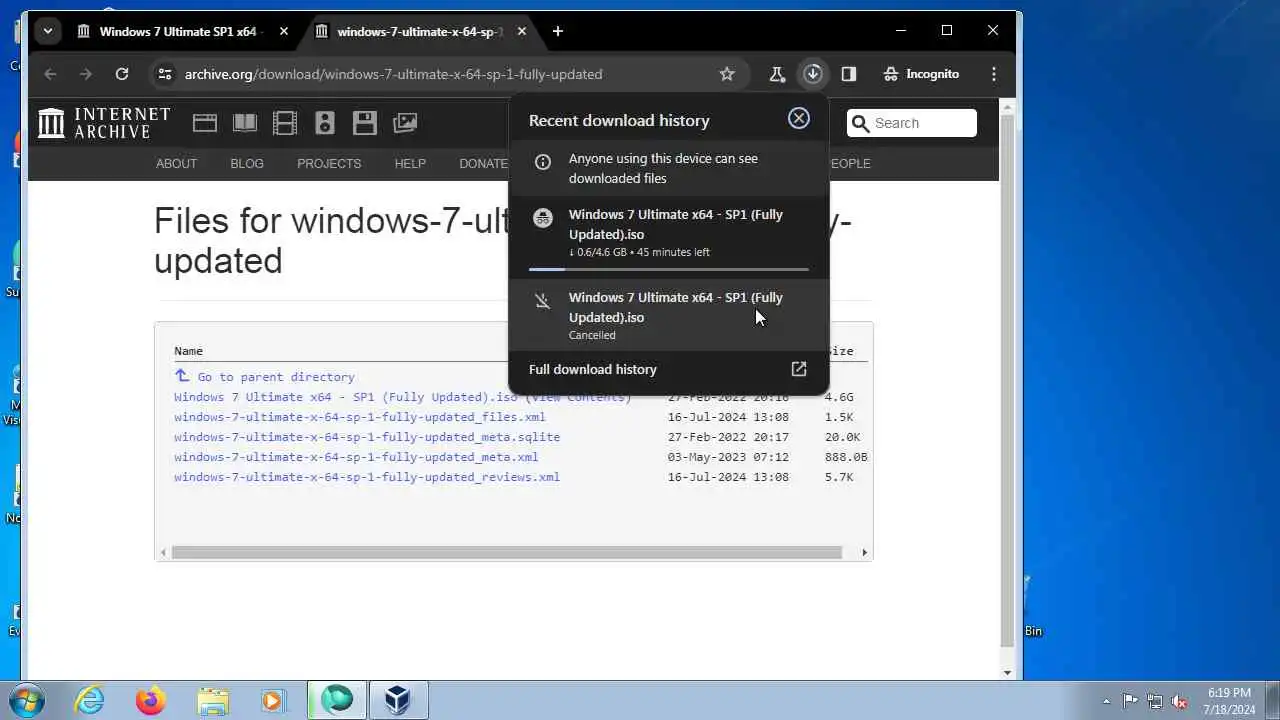The image size is (1280, 720).
Task: Open the fully-updated_reviews.xml link
Action: pos(367,477)
